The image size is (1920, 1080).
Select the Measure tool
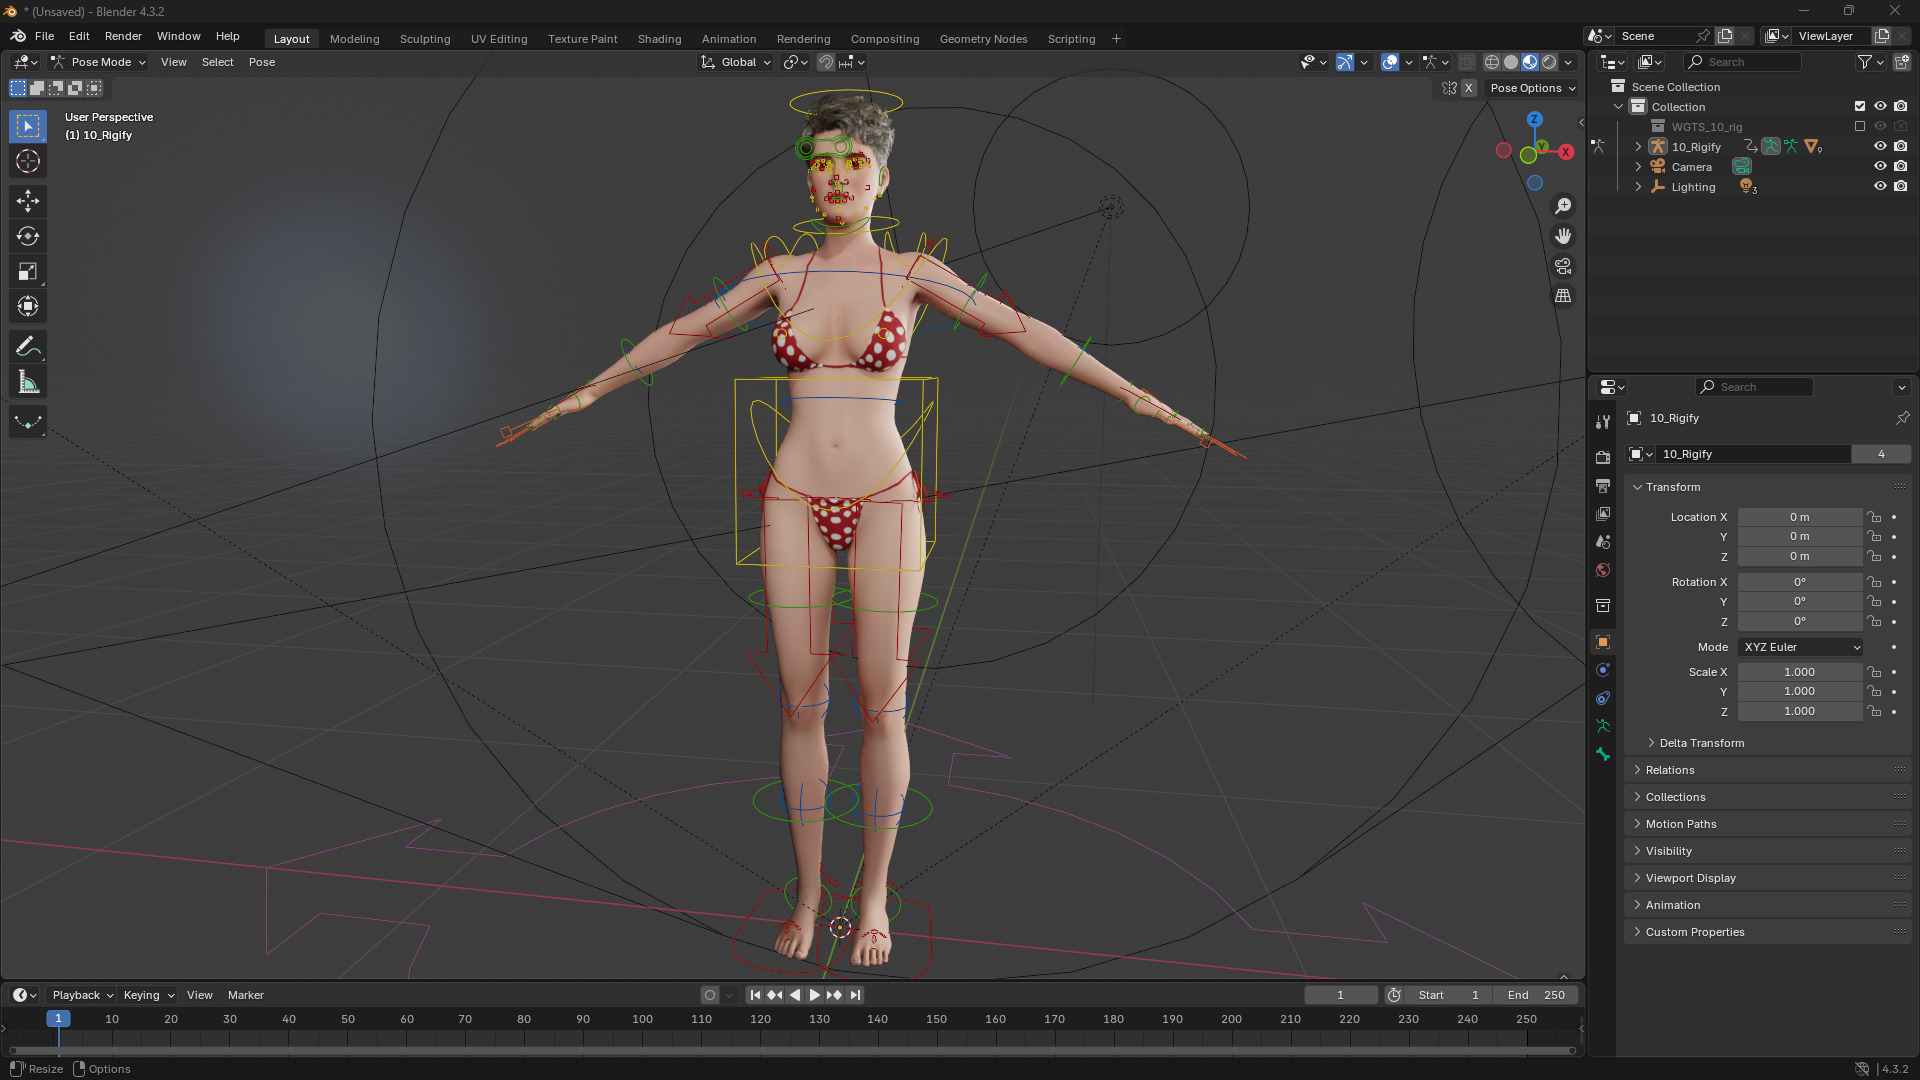[x=28, y=382]
